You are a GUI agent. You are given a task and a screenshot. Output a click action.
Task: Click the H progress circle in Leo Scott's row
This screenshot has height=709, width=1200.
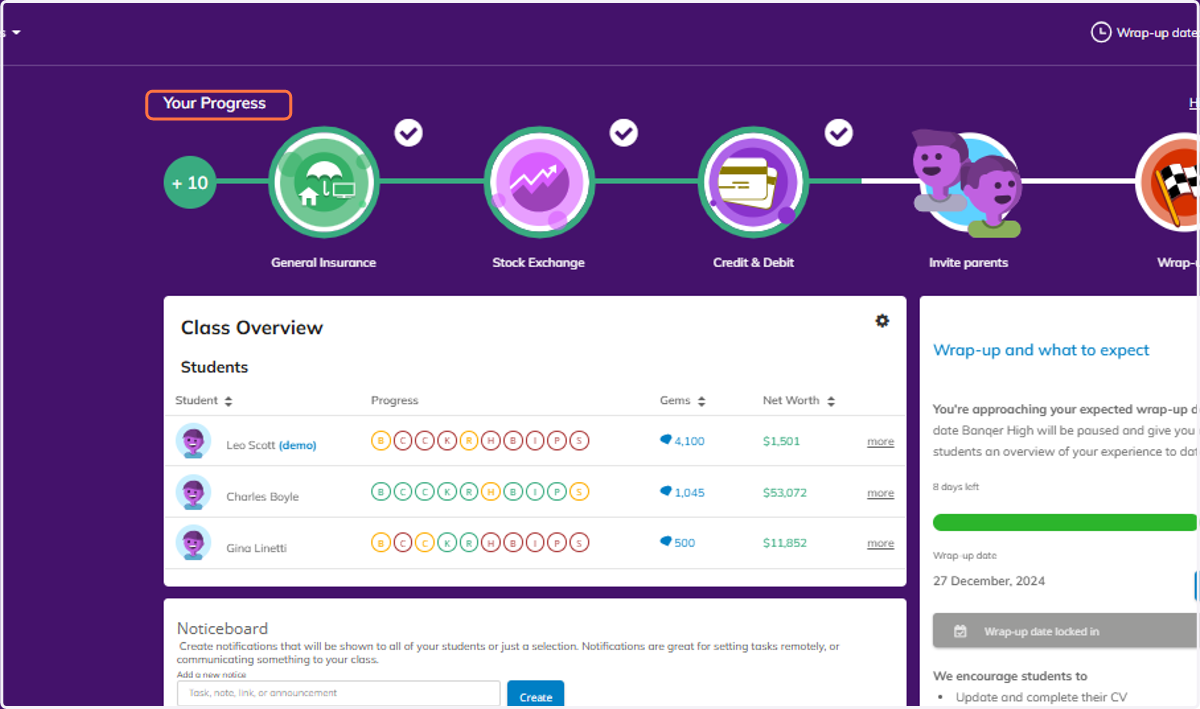[x=491, y=441]
